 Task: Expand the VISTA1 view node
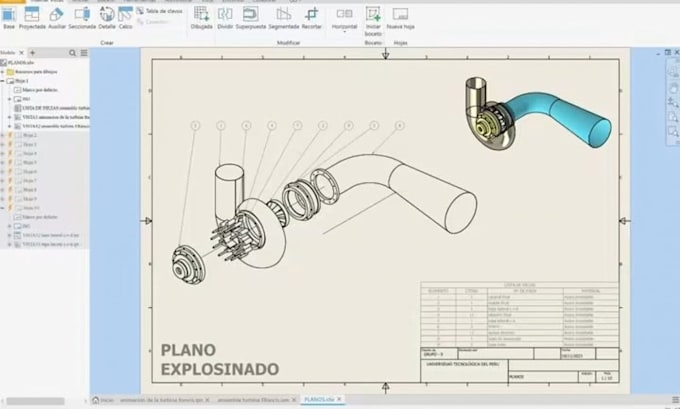10,117
